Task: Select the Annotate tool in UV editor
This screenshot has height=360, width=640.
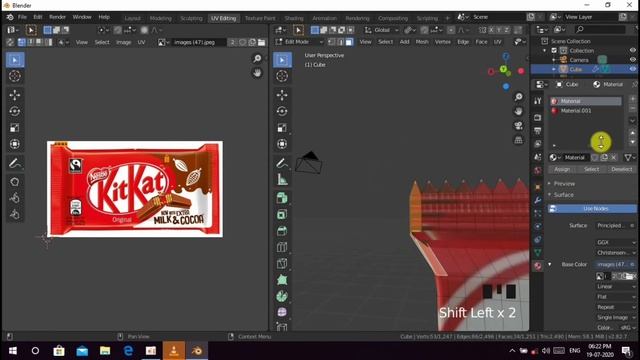Action: [x=15, y=164]
